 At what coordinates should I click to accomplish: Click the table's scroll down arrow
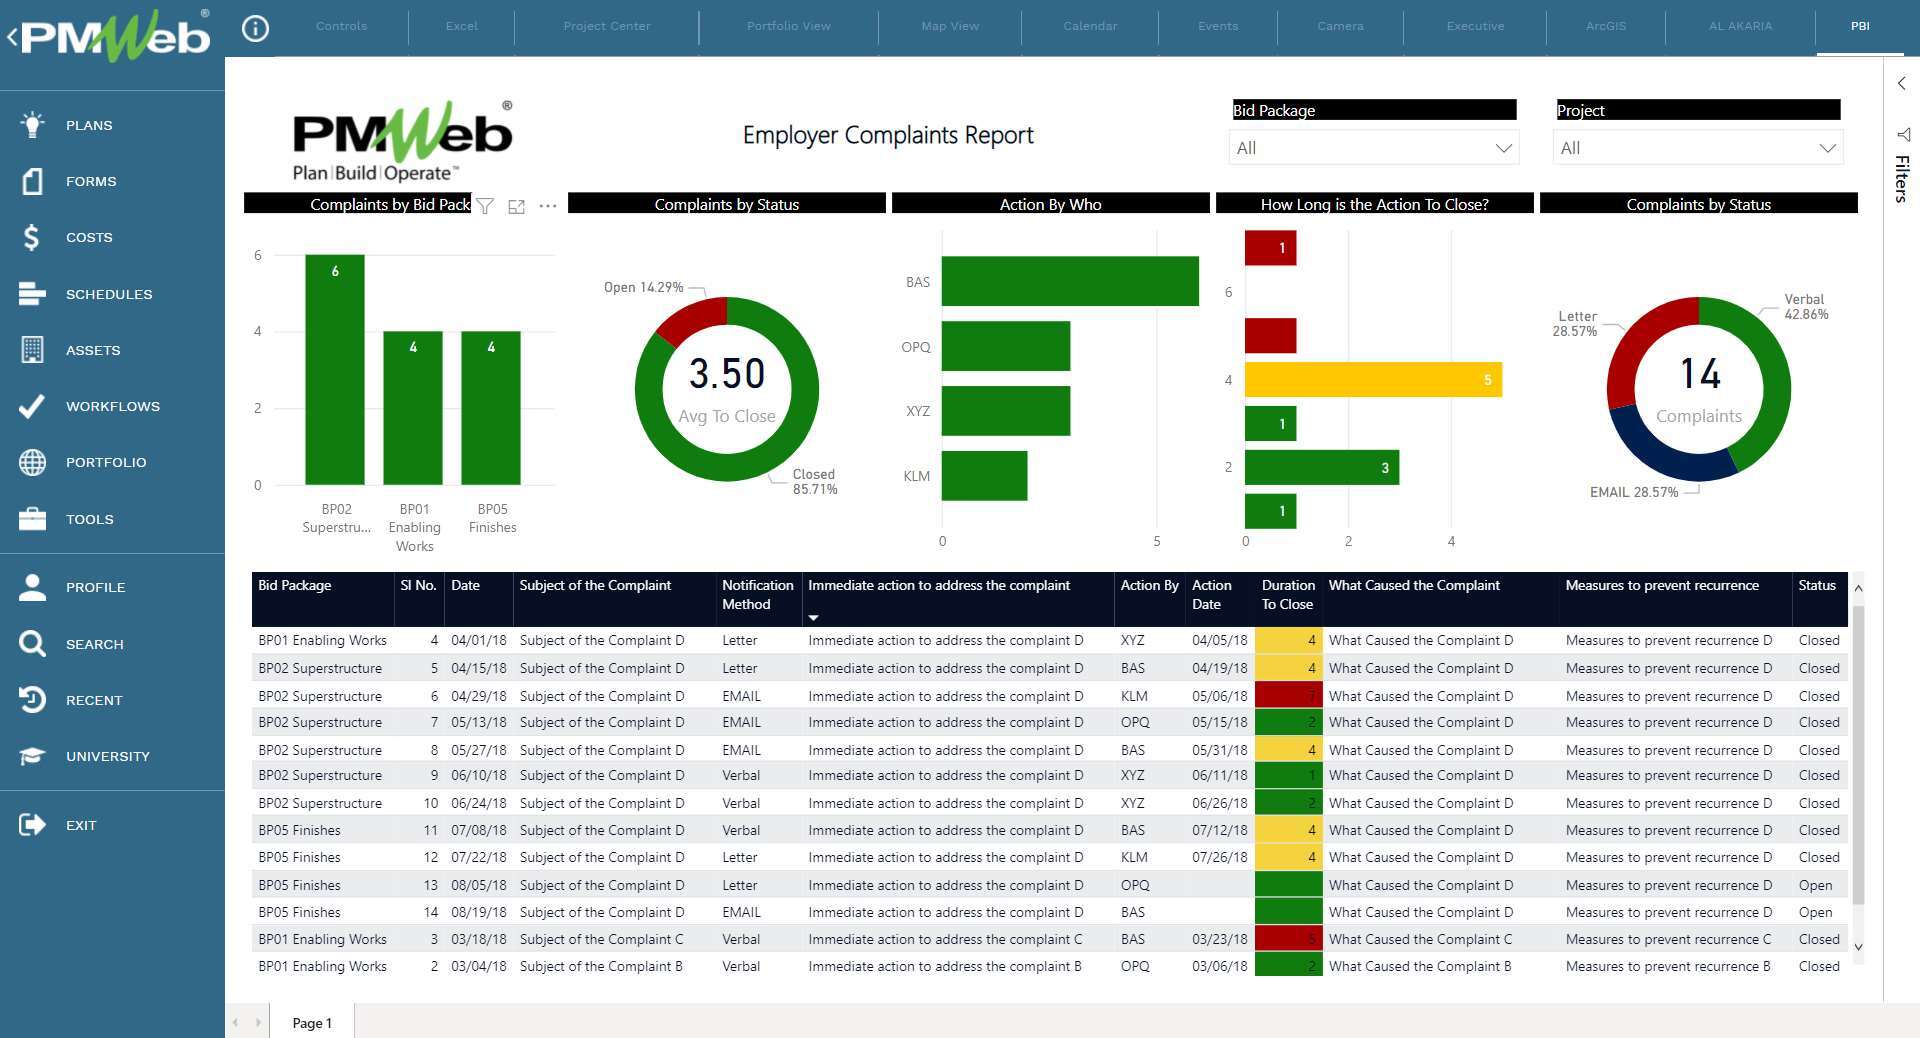[1858, 947]
